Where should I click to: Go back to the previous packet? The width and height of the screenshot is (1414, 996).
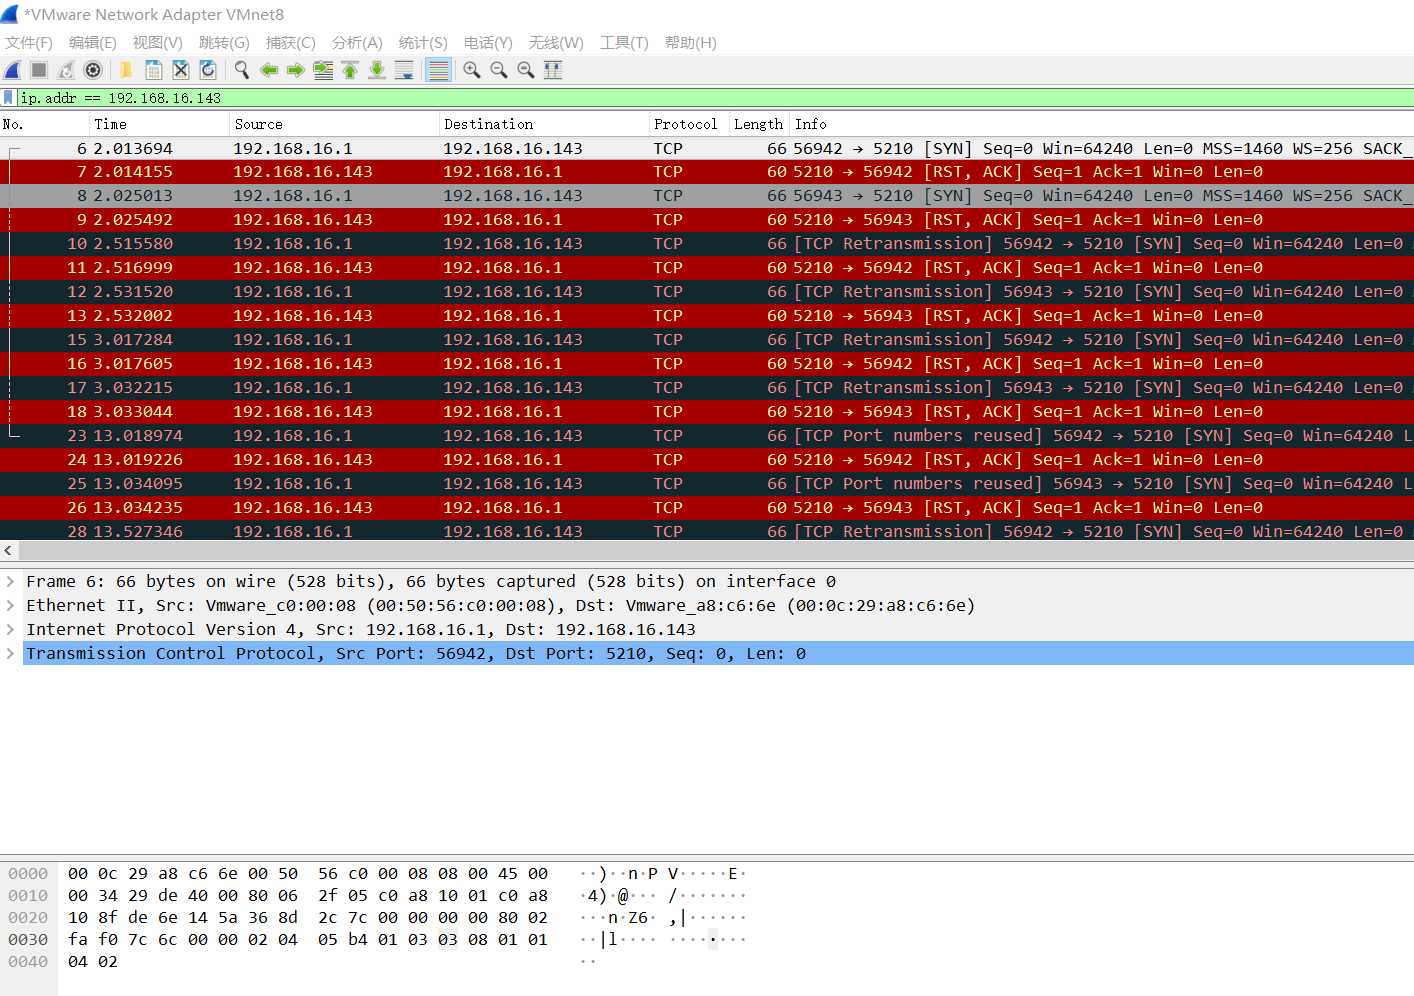[269, 70]
